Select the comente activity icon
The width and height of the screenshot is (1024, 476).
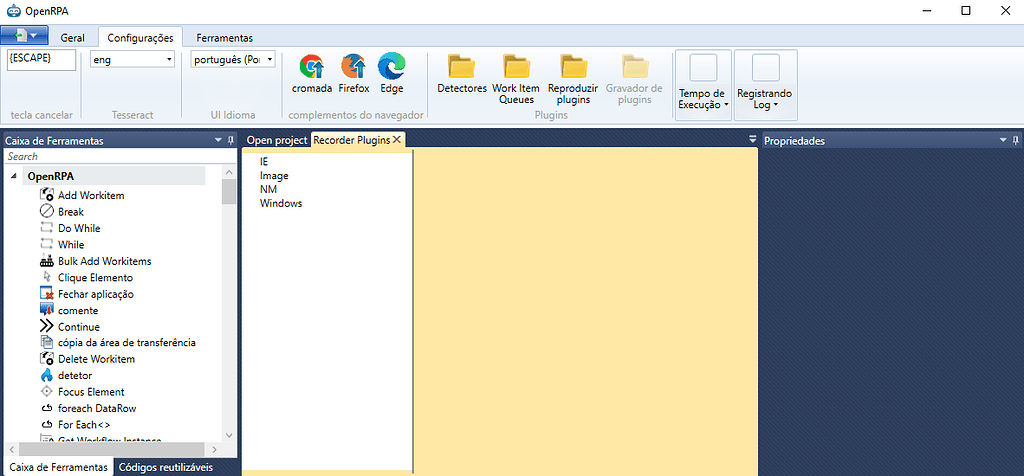click(46, 310)
